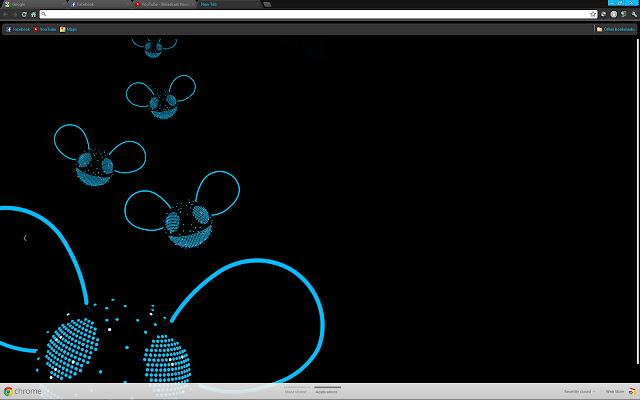Click the first extension icon next to the address bar
Screen dimensions: 640x400
[604, 14]
